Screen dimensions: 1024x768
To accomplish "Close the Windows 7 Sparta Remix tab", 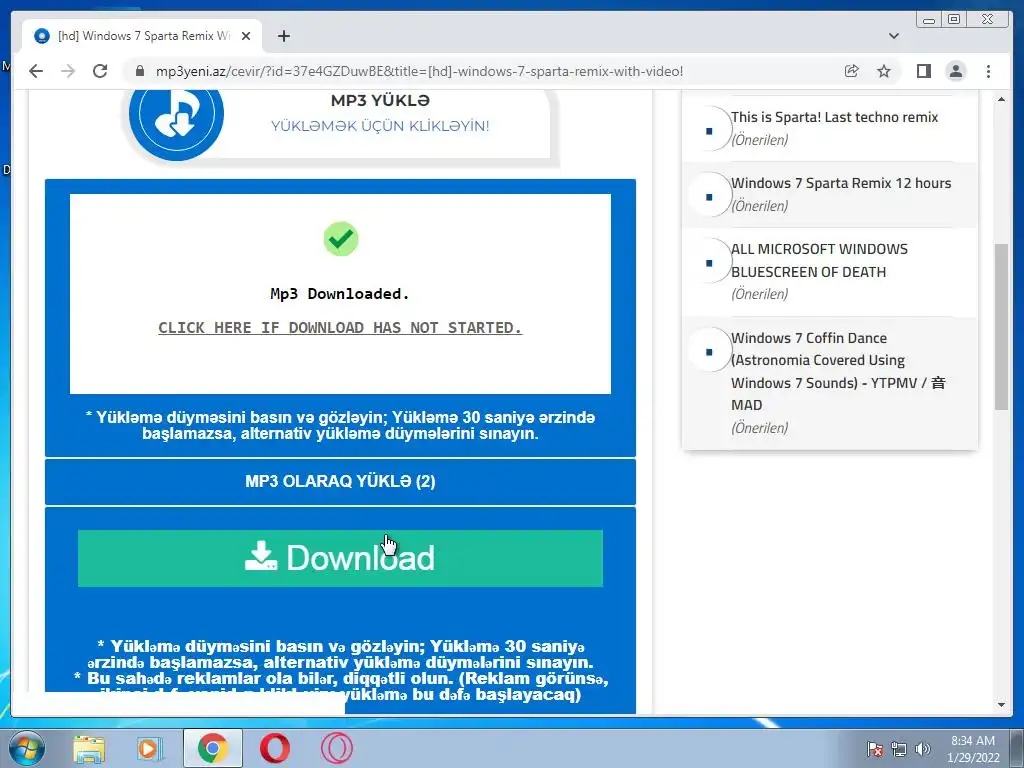I will point(246,36).
